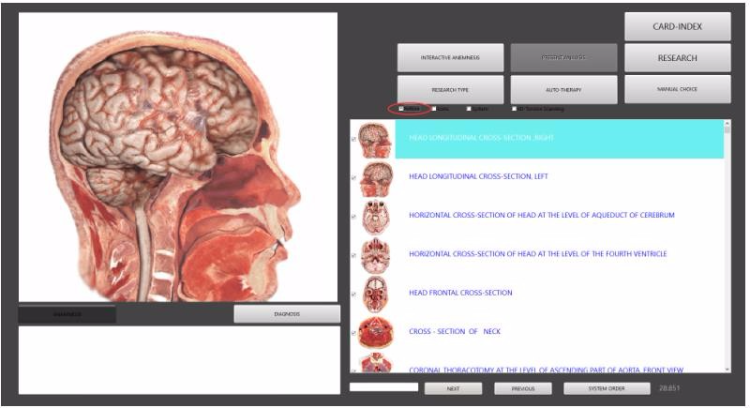
Task: Click the head longitudinal cross-section left thumbnail
Action: (x=376, y=179)
